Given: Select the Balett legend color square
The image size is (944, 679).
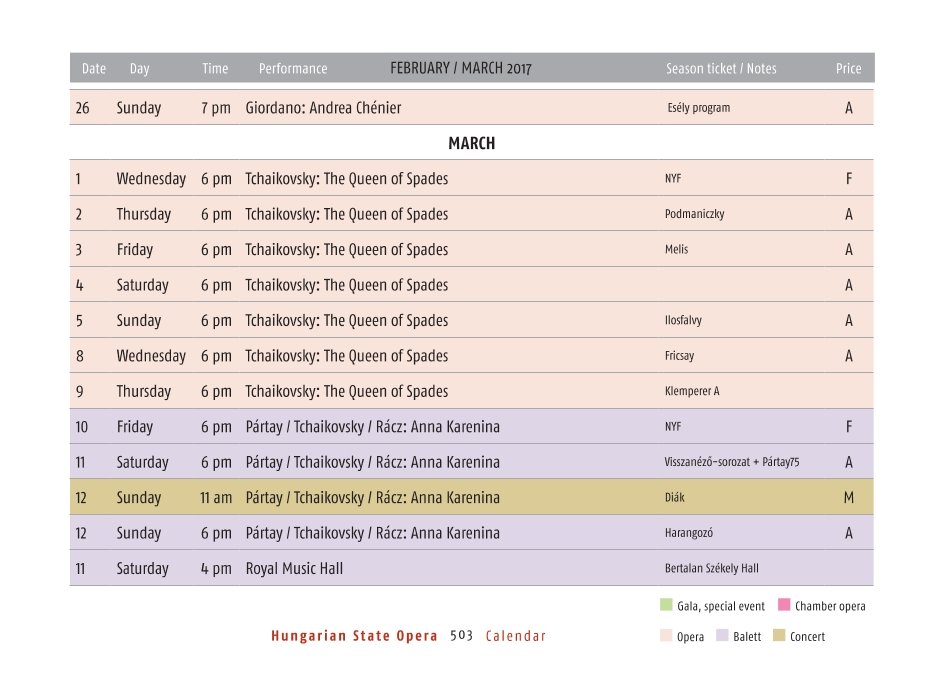Looking at the screenshot, I should [x=722, y=636].
